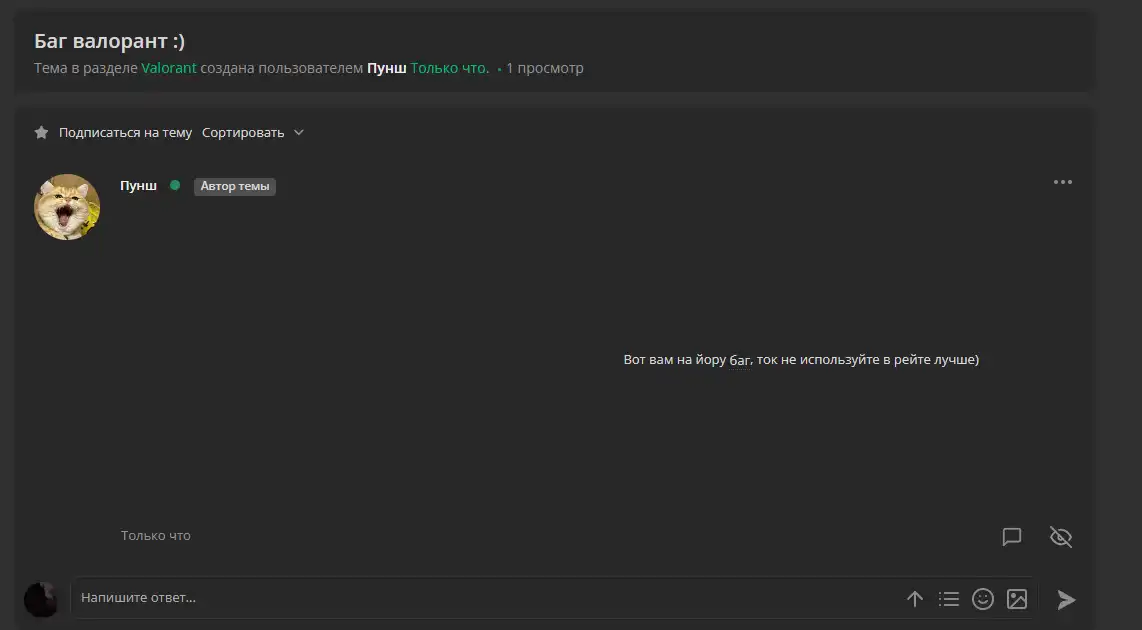Send reply with paper plane icon
Image resolution: width=1142 pixels, height=630 pixels.
[x=1066, y=599]
